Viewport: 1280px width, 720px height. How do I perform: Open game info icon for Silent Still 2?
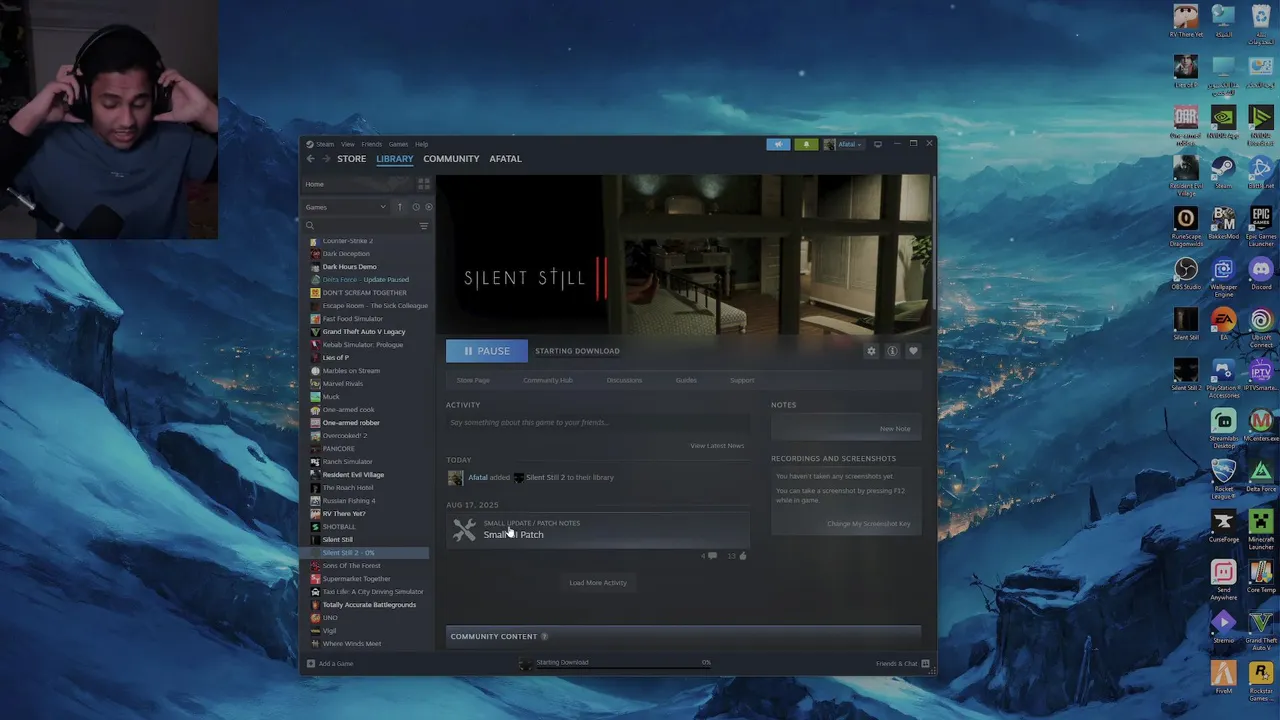(892, 351)
